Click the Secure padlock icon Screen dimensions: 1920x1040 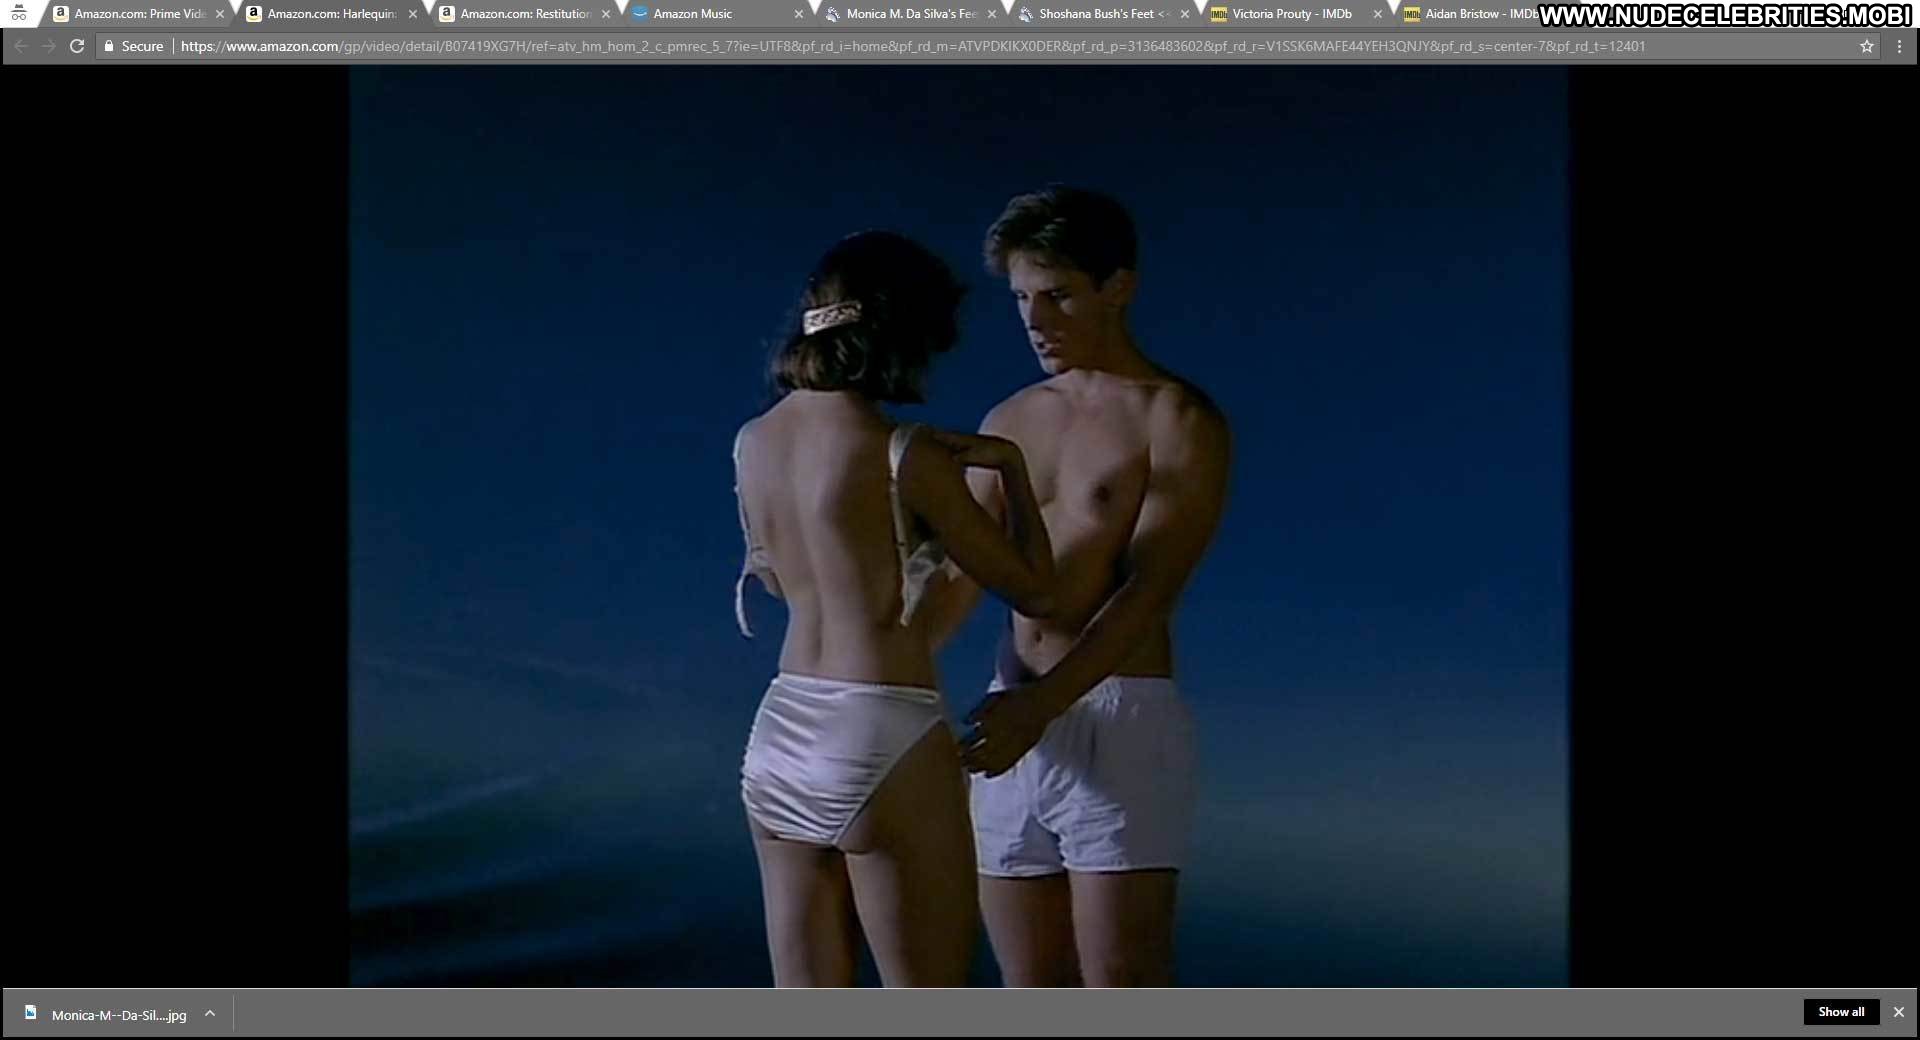[109, 46]
